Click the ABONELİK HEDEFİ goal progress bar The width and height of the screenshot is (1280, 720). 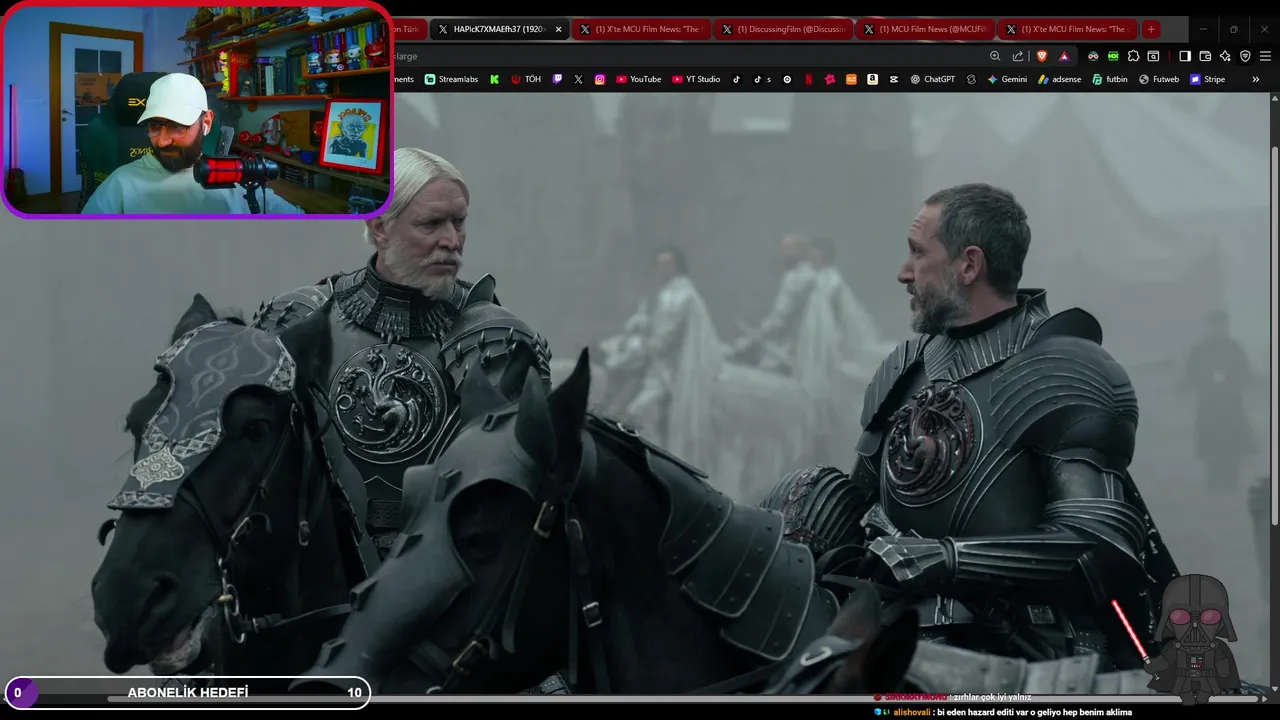tap(187, 692)
